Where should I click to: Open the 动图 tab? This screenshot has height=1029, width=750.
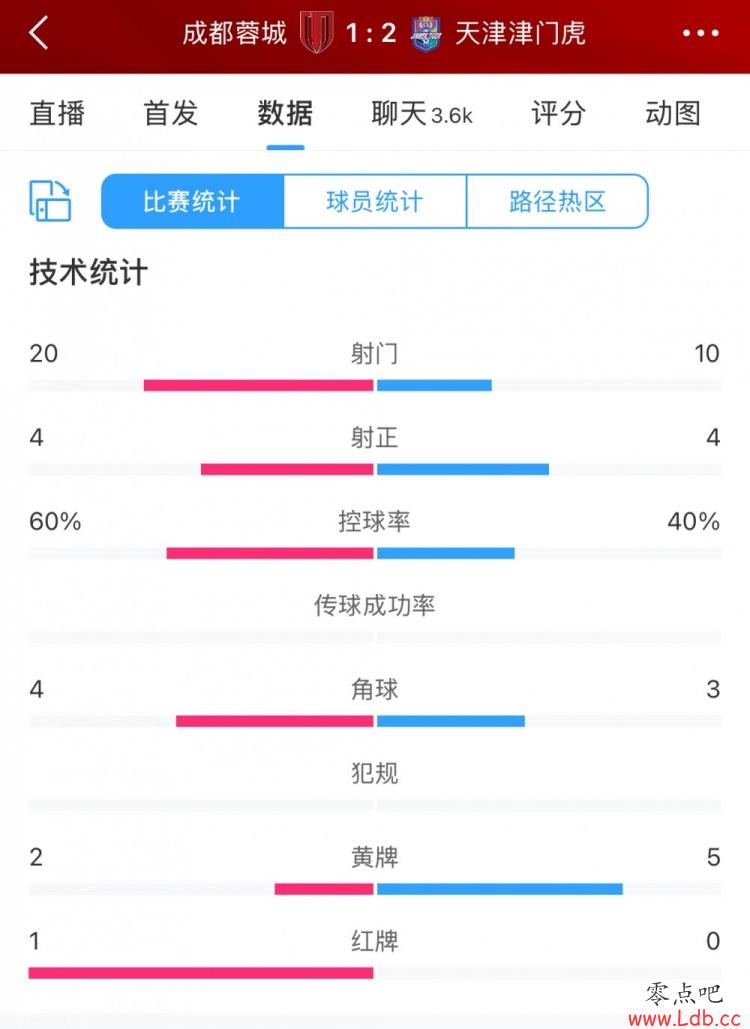(x=673, y=113)
